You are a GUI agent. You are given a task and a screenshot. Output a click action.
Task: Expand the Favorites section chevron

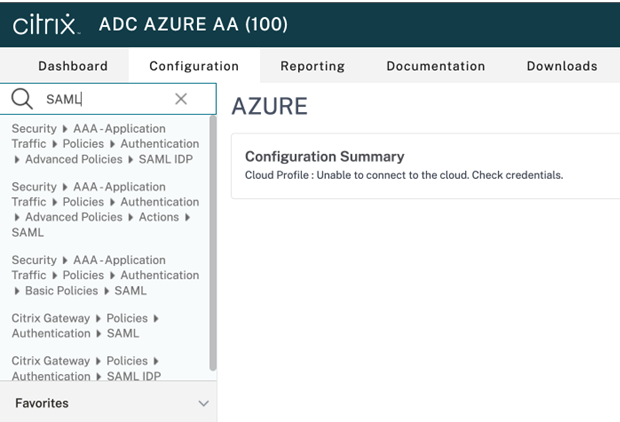204,404
